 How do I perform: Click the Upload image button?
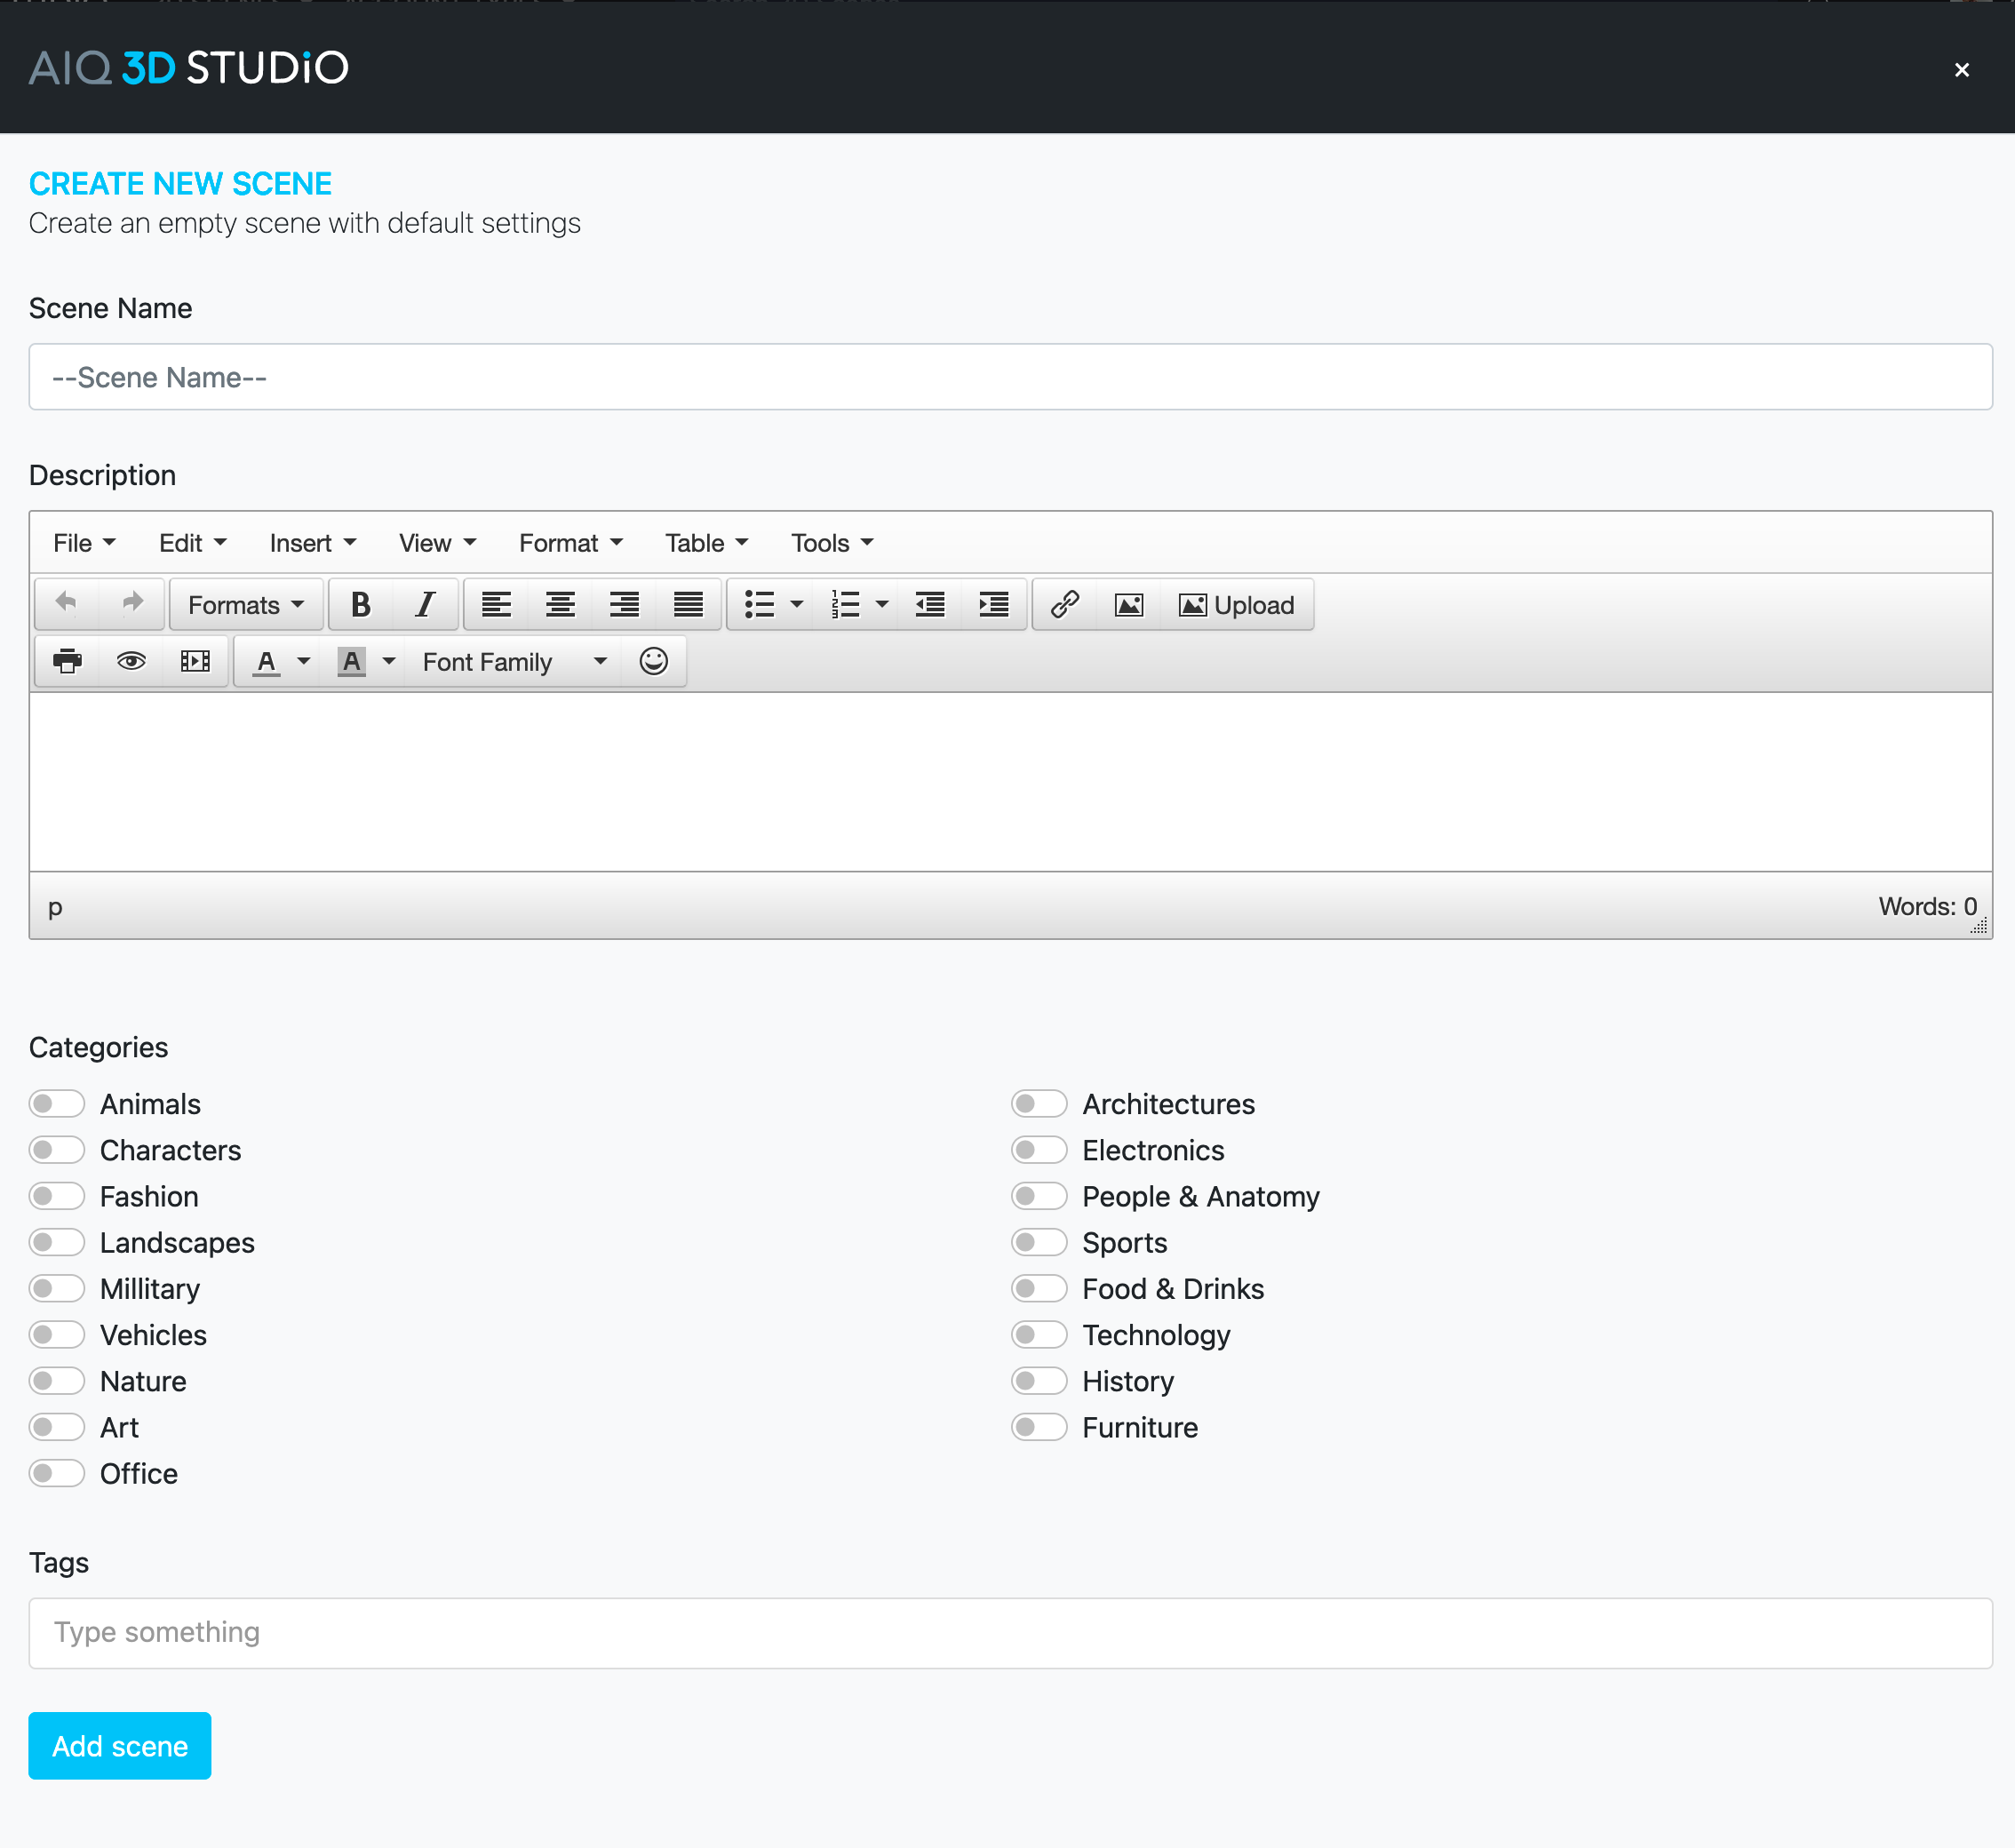(1237, 605)
